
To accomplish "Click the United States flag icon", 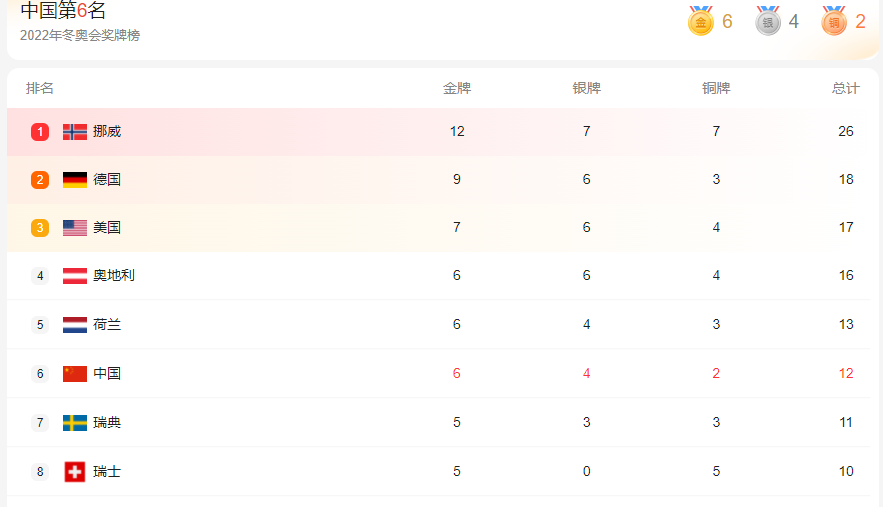I will [x=75, y=228].
